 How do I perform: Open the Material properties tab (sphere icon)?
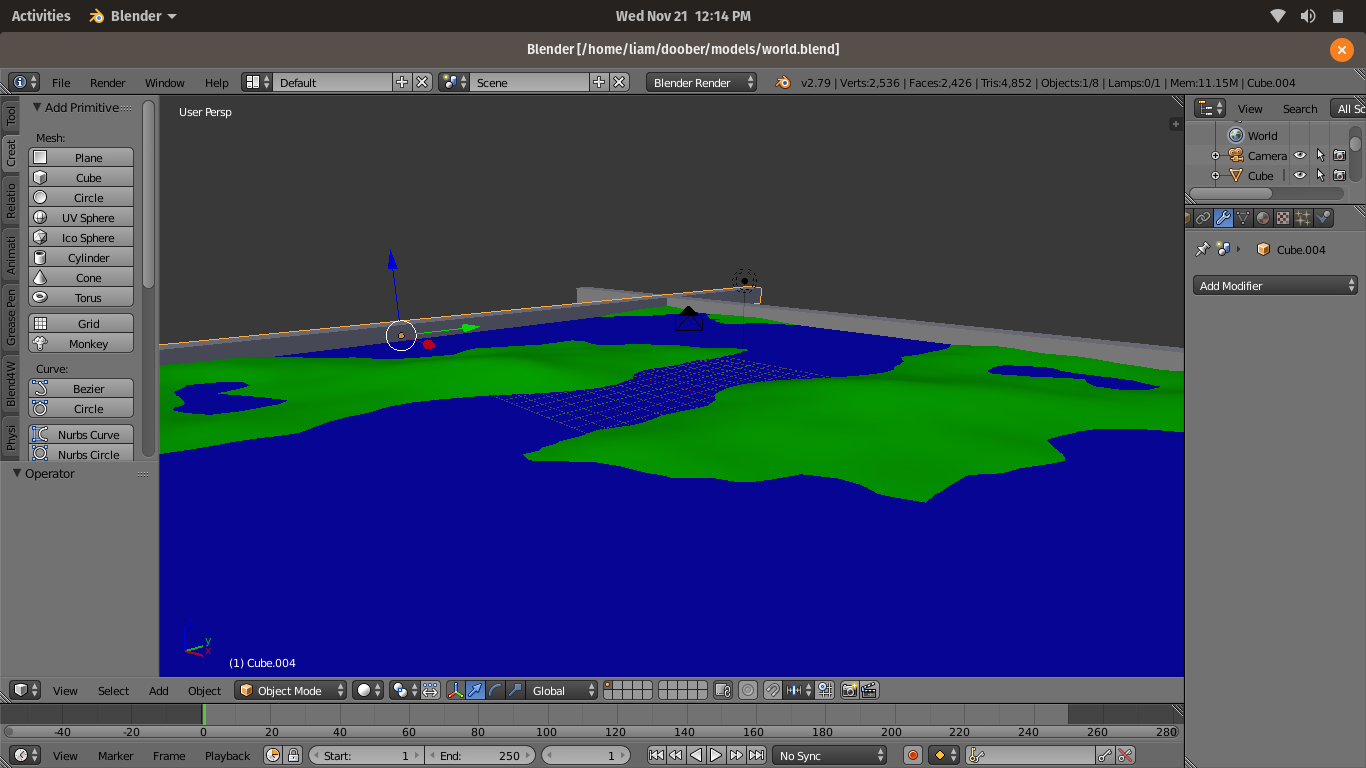point(1263,218)
